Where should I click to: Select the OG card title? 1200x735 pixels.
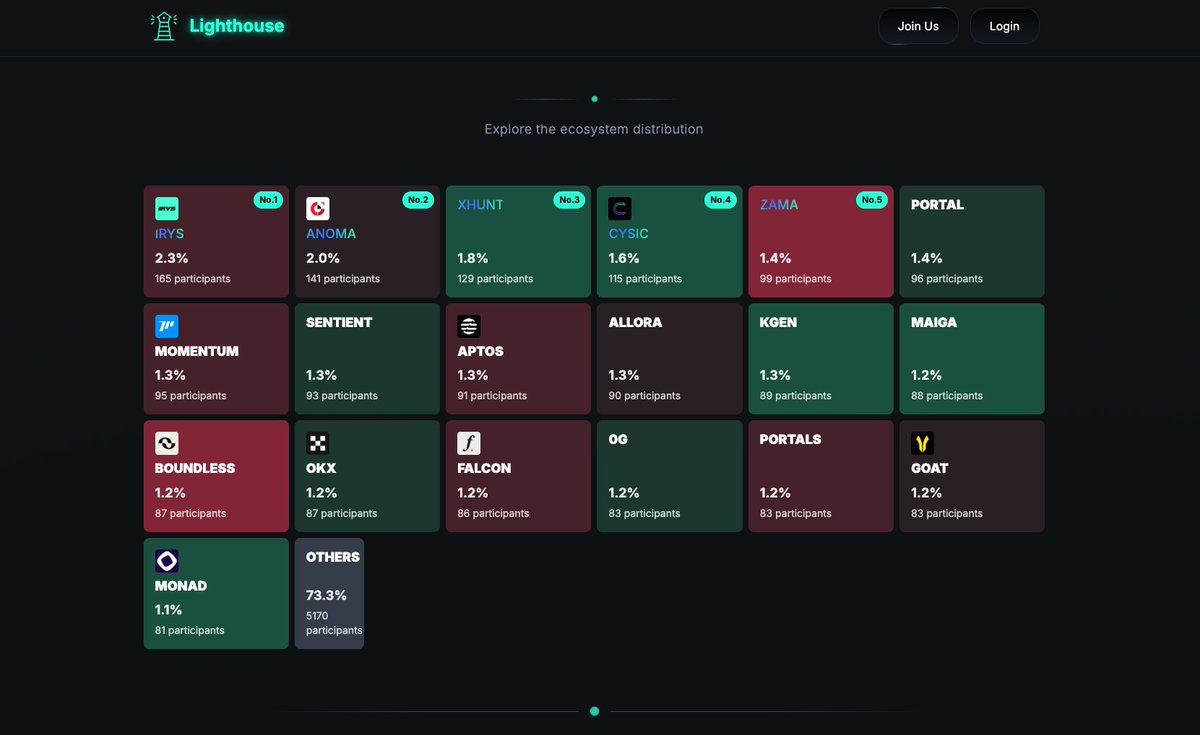[618, 439]
